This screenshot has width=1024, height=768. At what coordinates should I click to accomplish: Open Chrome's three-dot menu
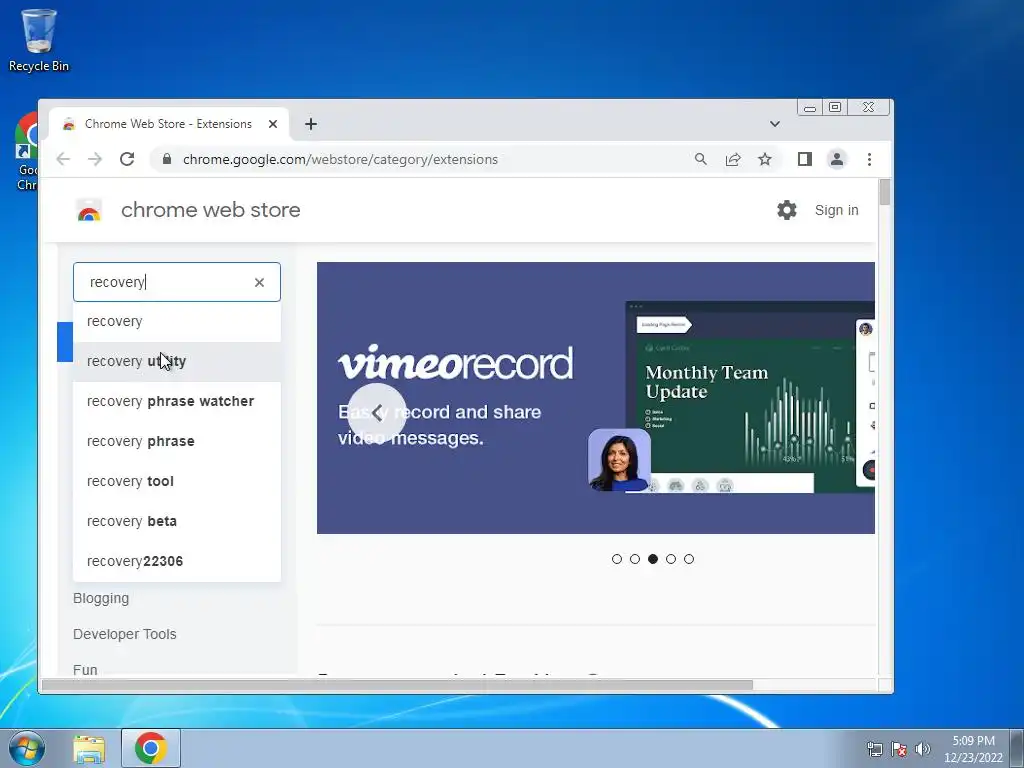(x=869, y=159)
